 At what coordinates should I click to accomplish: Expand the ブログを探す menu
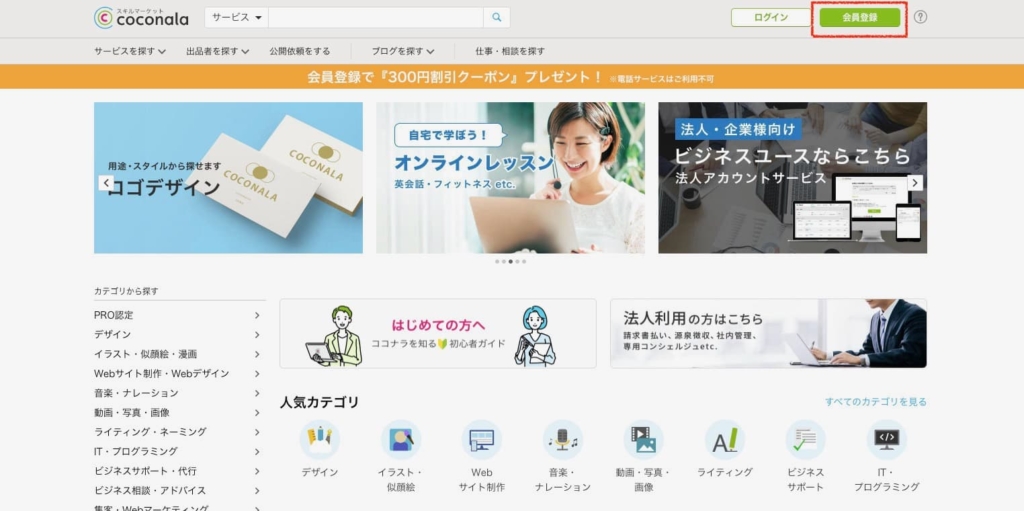click(403, 51)
